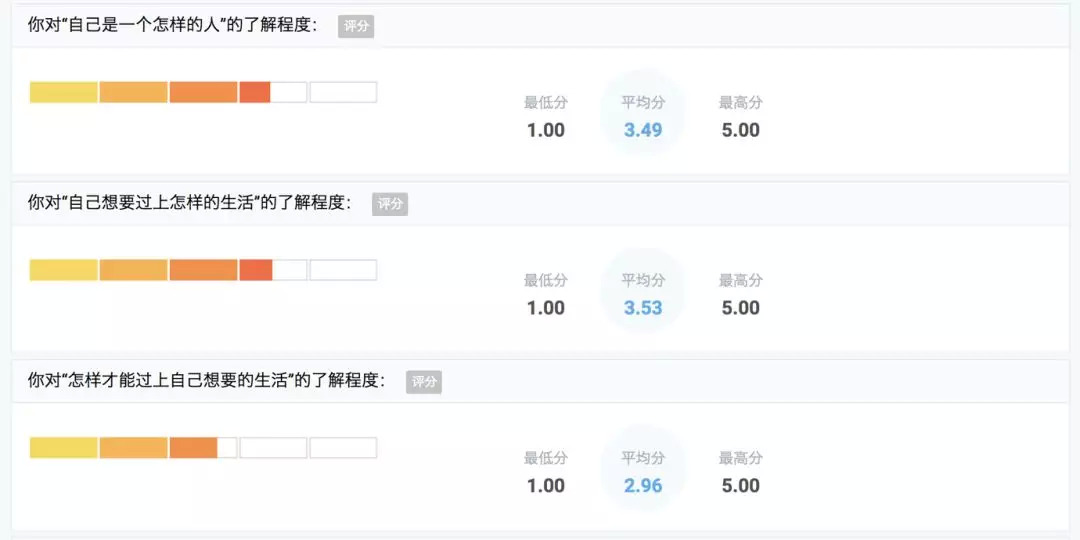This screenshot has width=1080, height=540.
Task: Click second light-orange segment in second question's bar
Action: (x=133, y=270)
